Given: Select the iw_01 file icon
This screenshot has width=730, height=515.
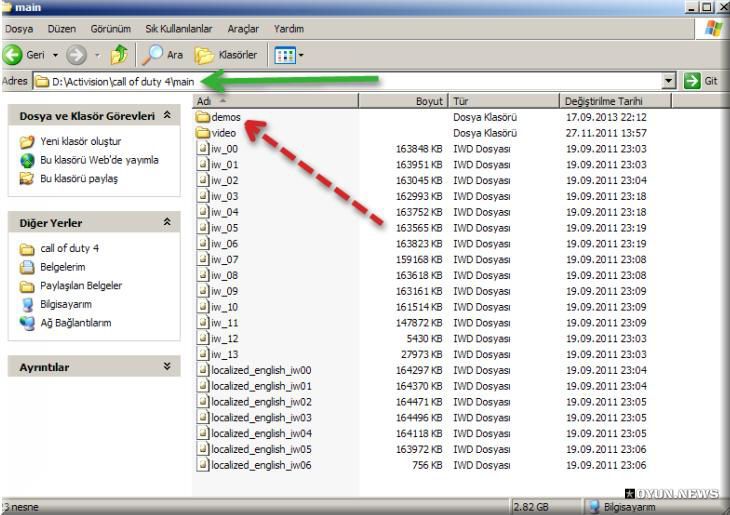Looking at the screenshot, I should (x=203, y=164).
